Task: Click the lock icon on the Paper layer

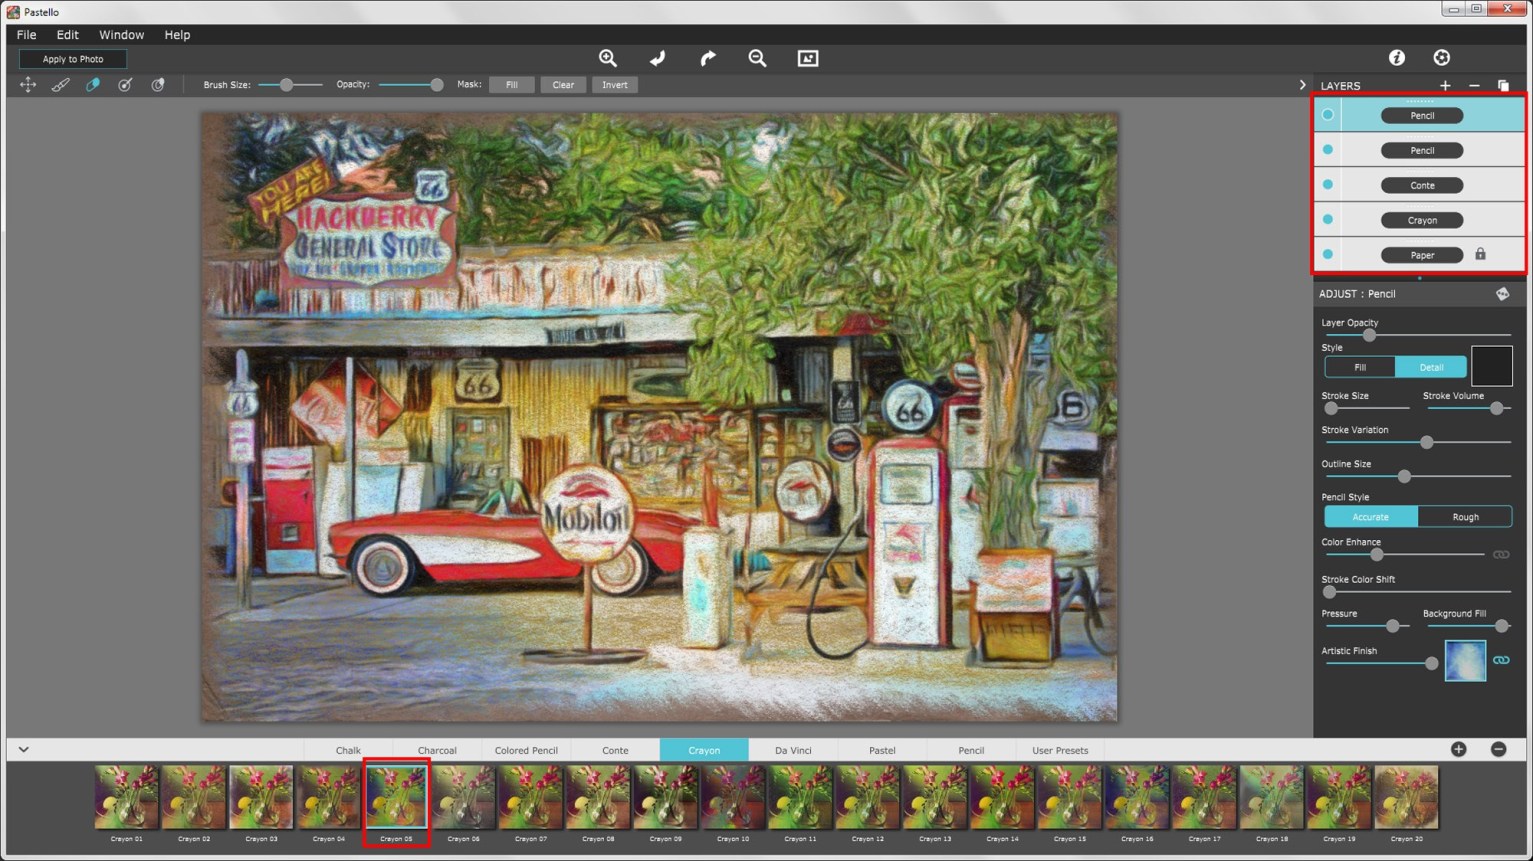Action: tap(1480, 255)
